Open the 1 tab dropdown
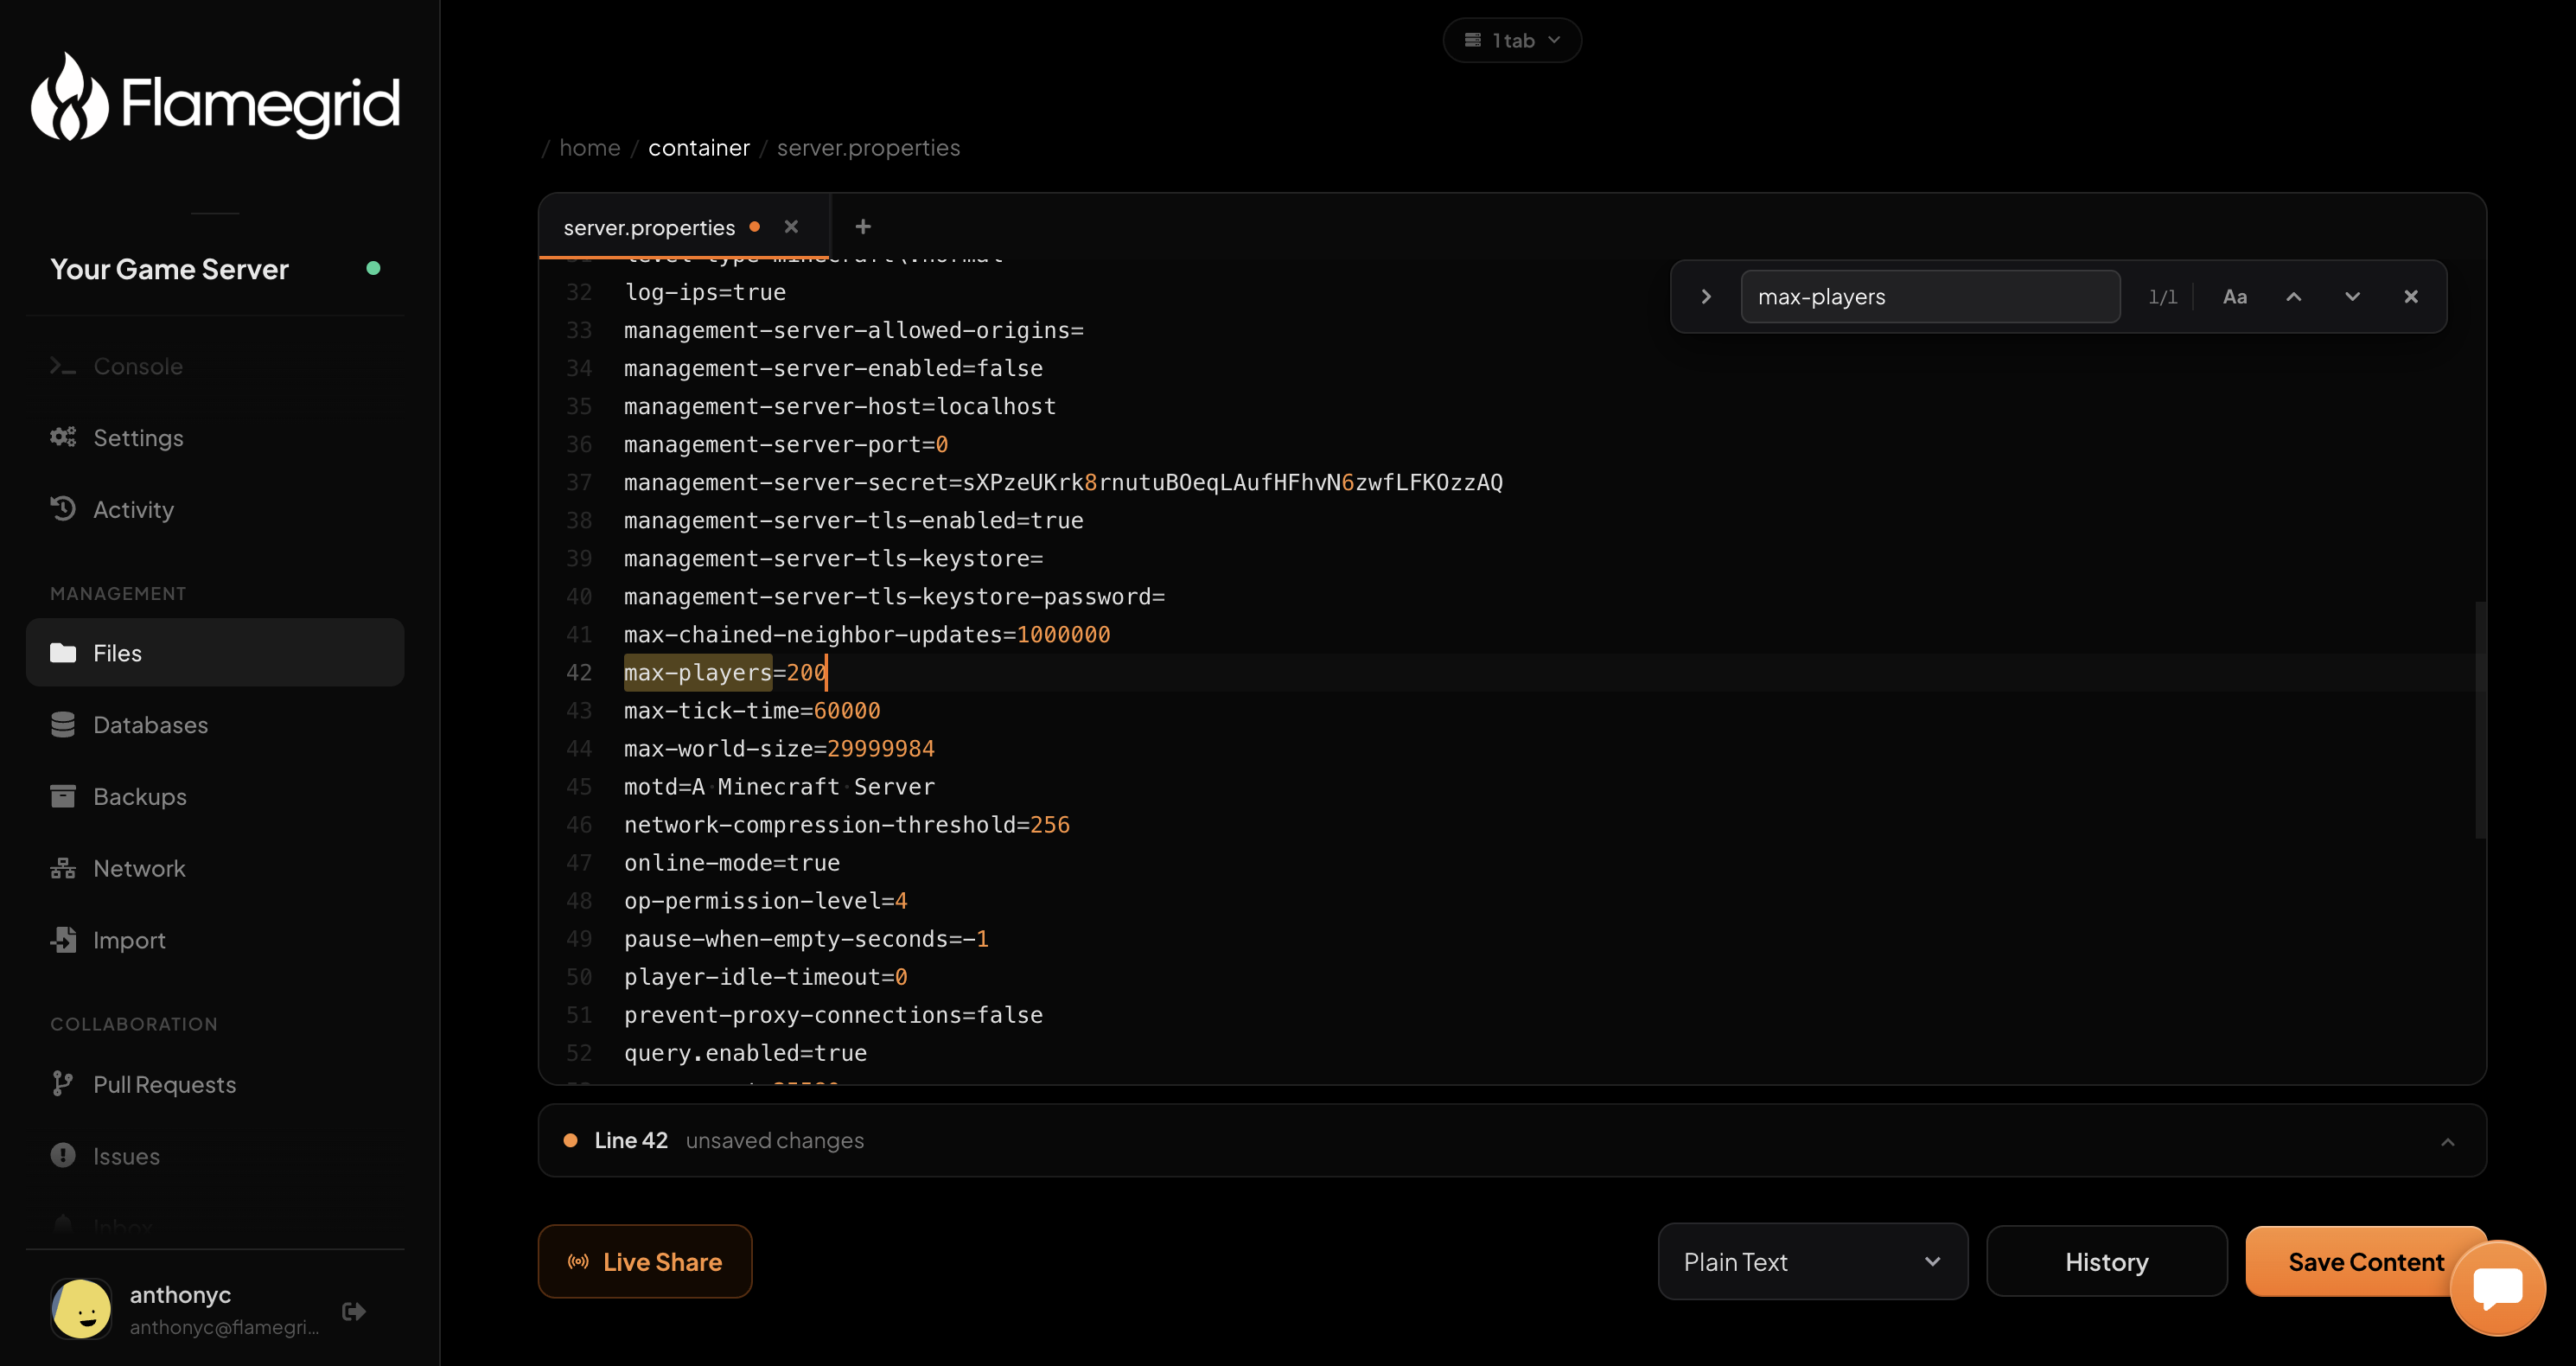Image resolution: width=2576 pixels, height=1366 pixels. click(x=1511, y=40)
